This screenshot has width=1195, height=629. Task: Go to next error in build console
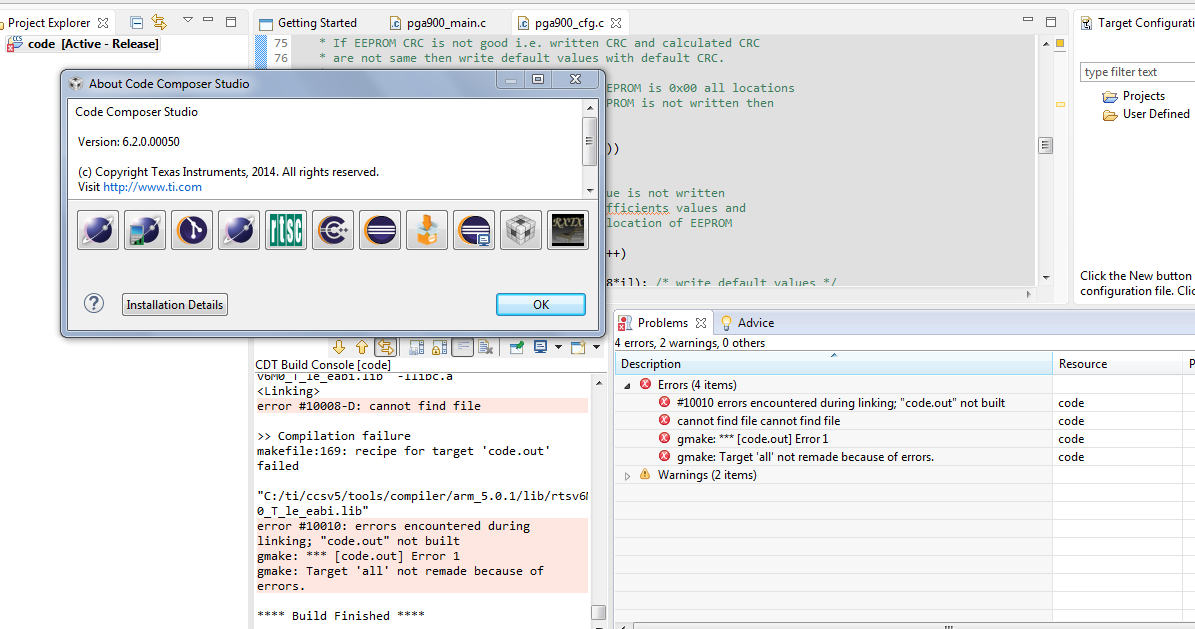coord(339,348)
